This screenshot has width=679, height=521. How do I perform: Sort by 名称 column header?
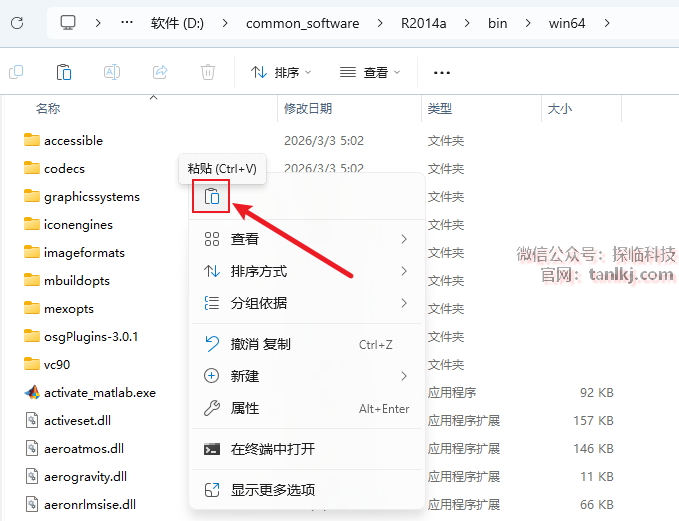(48, 108)
